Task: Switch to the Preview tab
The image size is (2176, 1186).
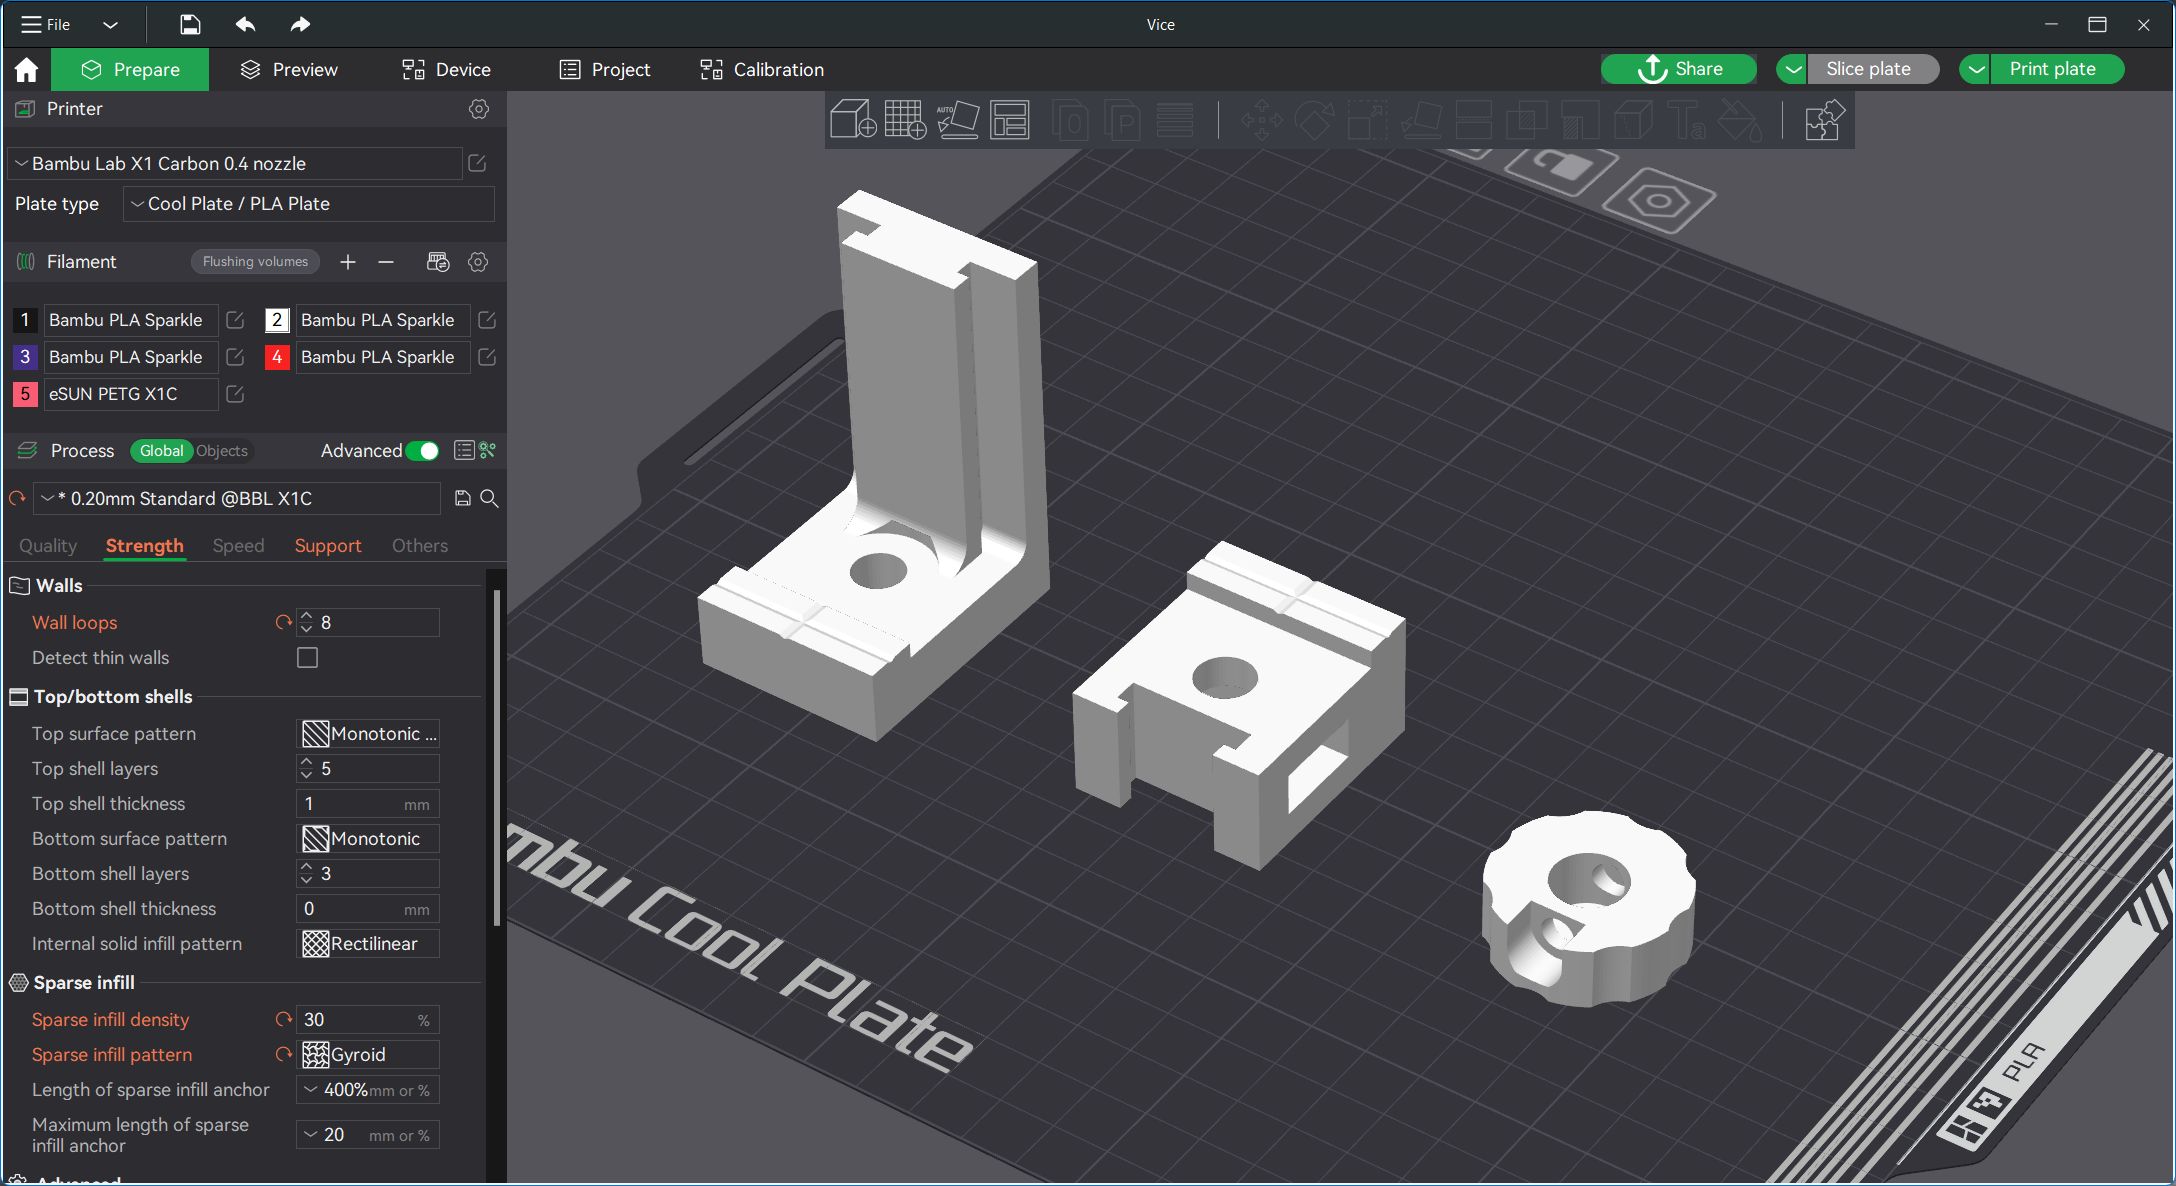Action: [289, 70]
